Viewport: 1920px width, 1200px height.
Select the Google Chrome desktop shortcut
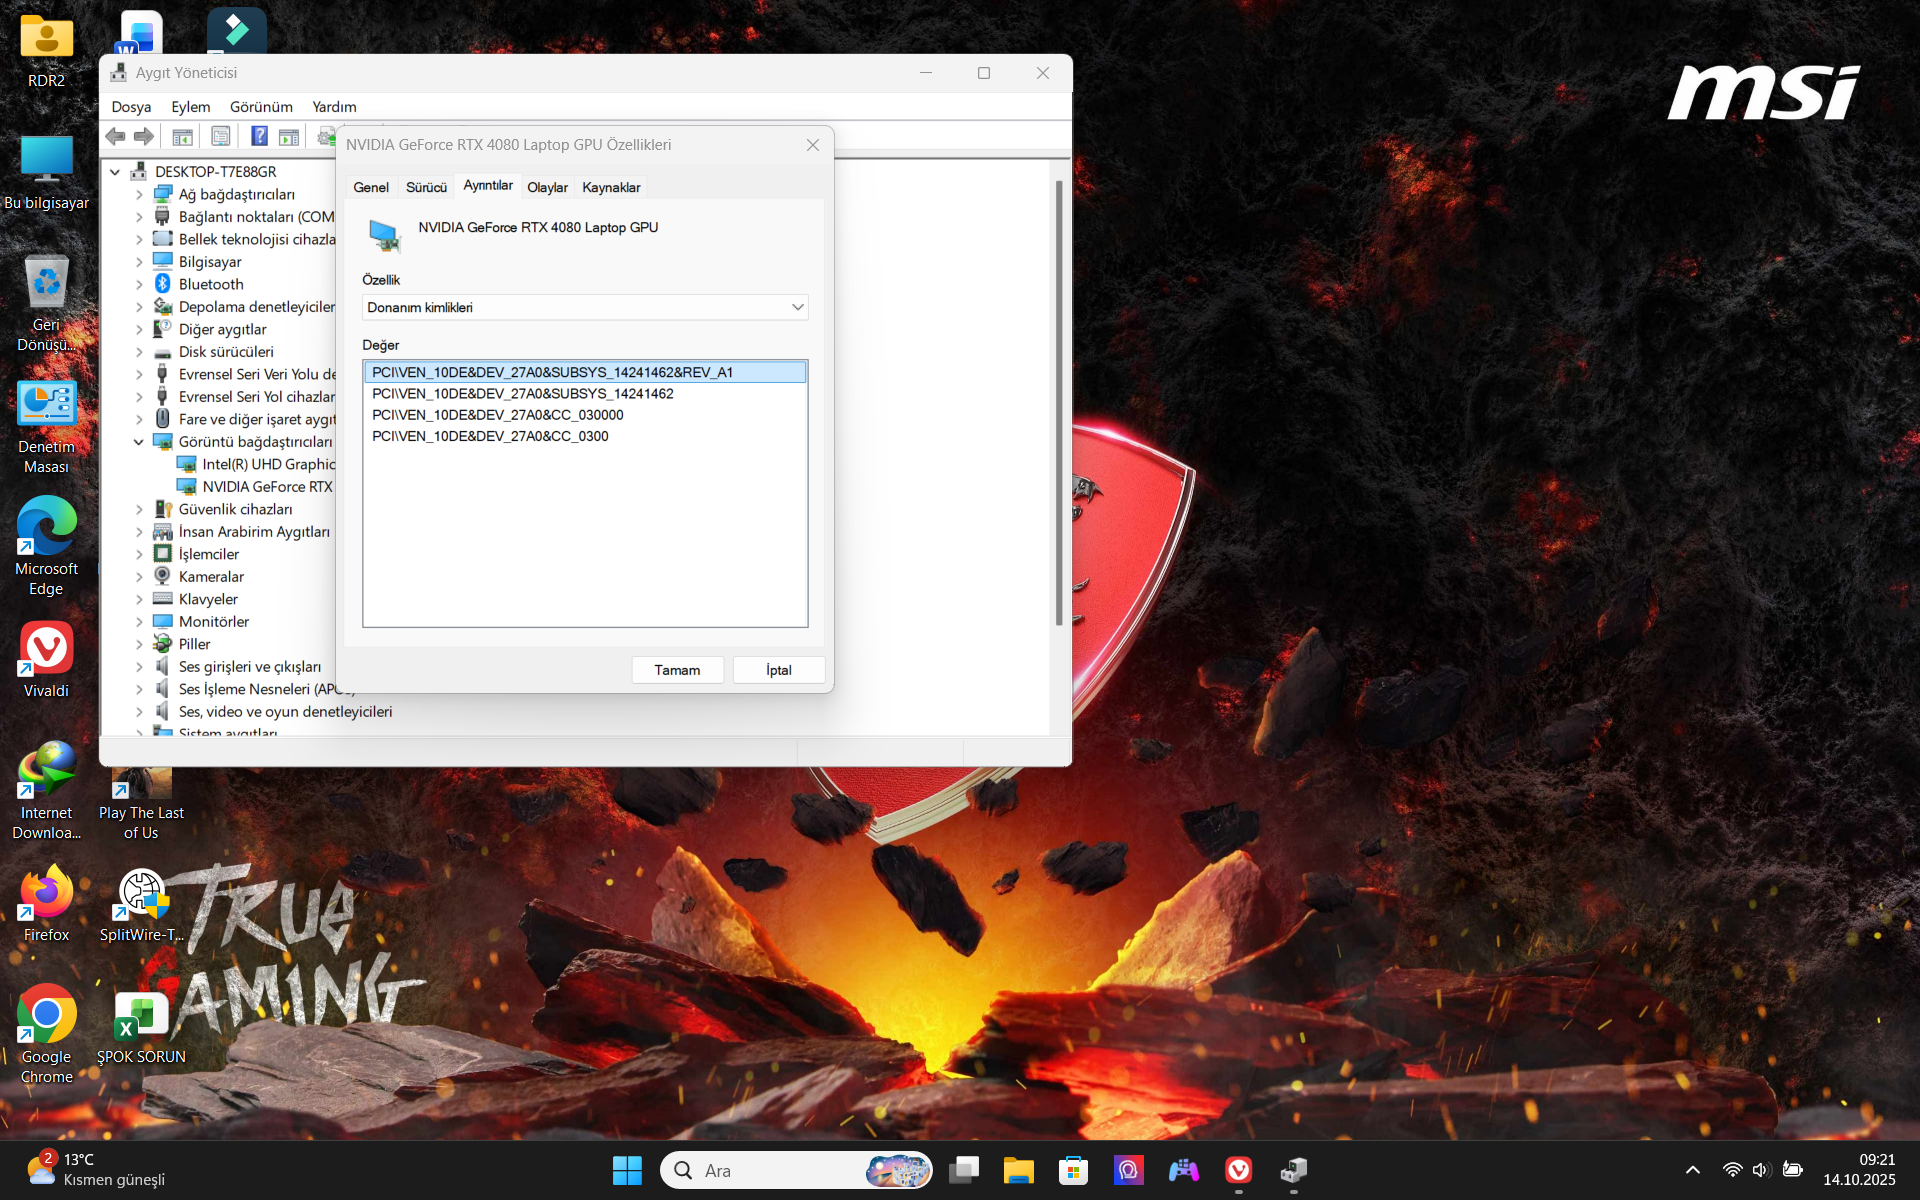pyautogui.click(x=46, y=1035)
